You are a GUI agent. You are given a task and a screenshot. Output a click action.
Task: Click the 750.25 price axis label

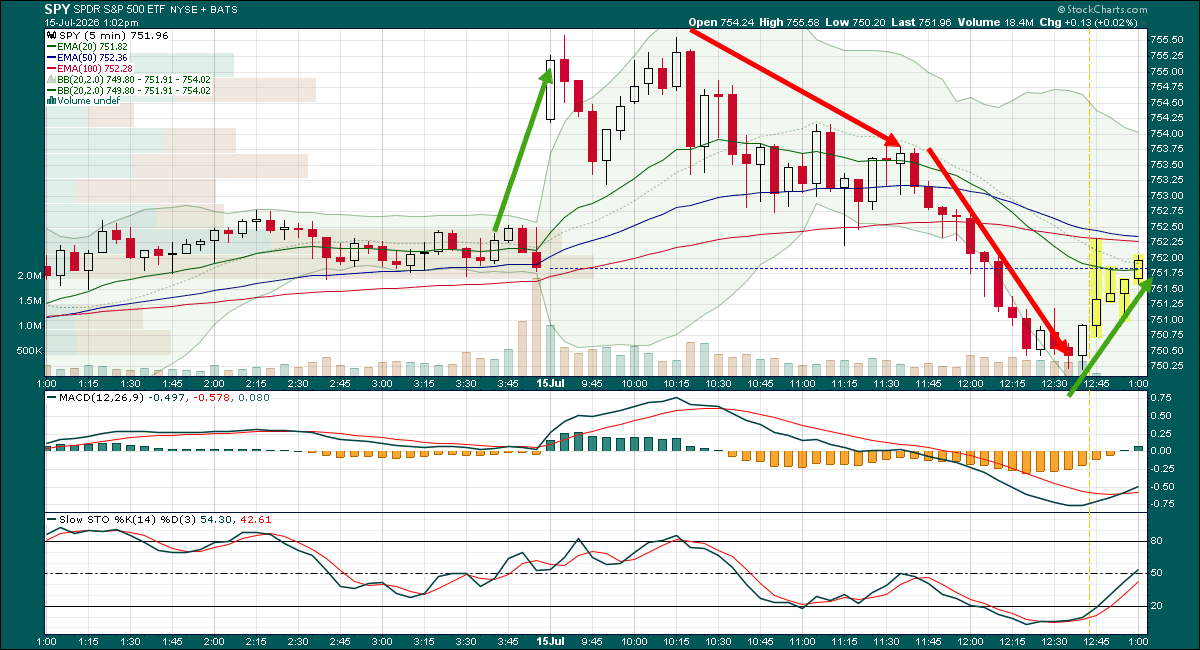pos(1165,366)
